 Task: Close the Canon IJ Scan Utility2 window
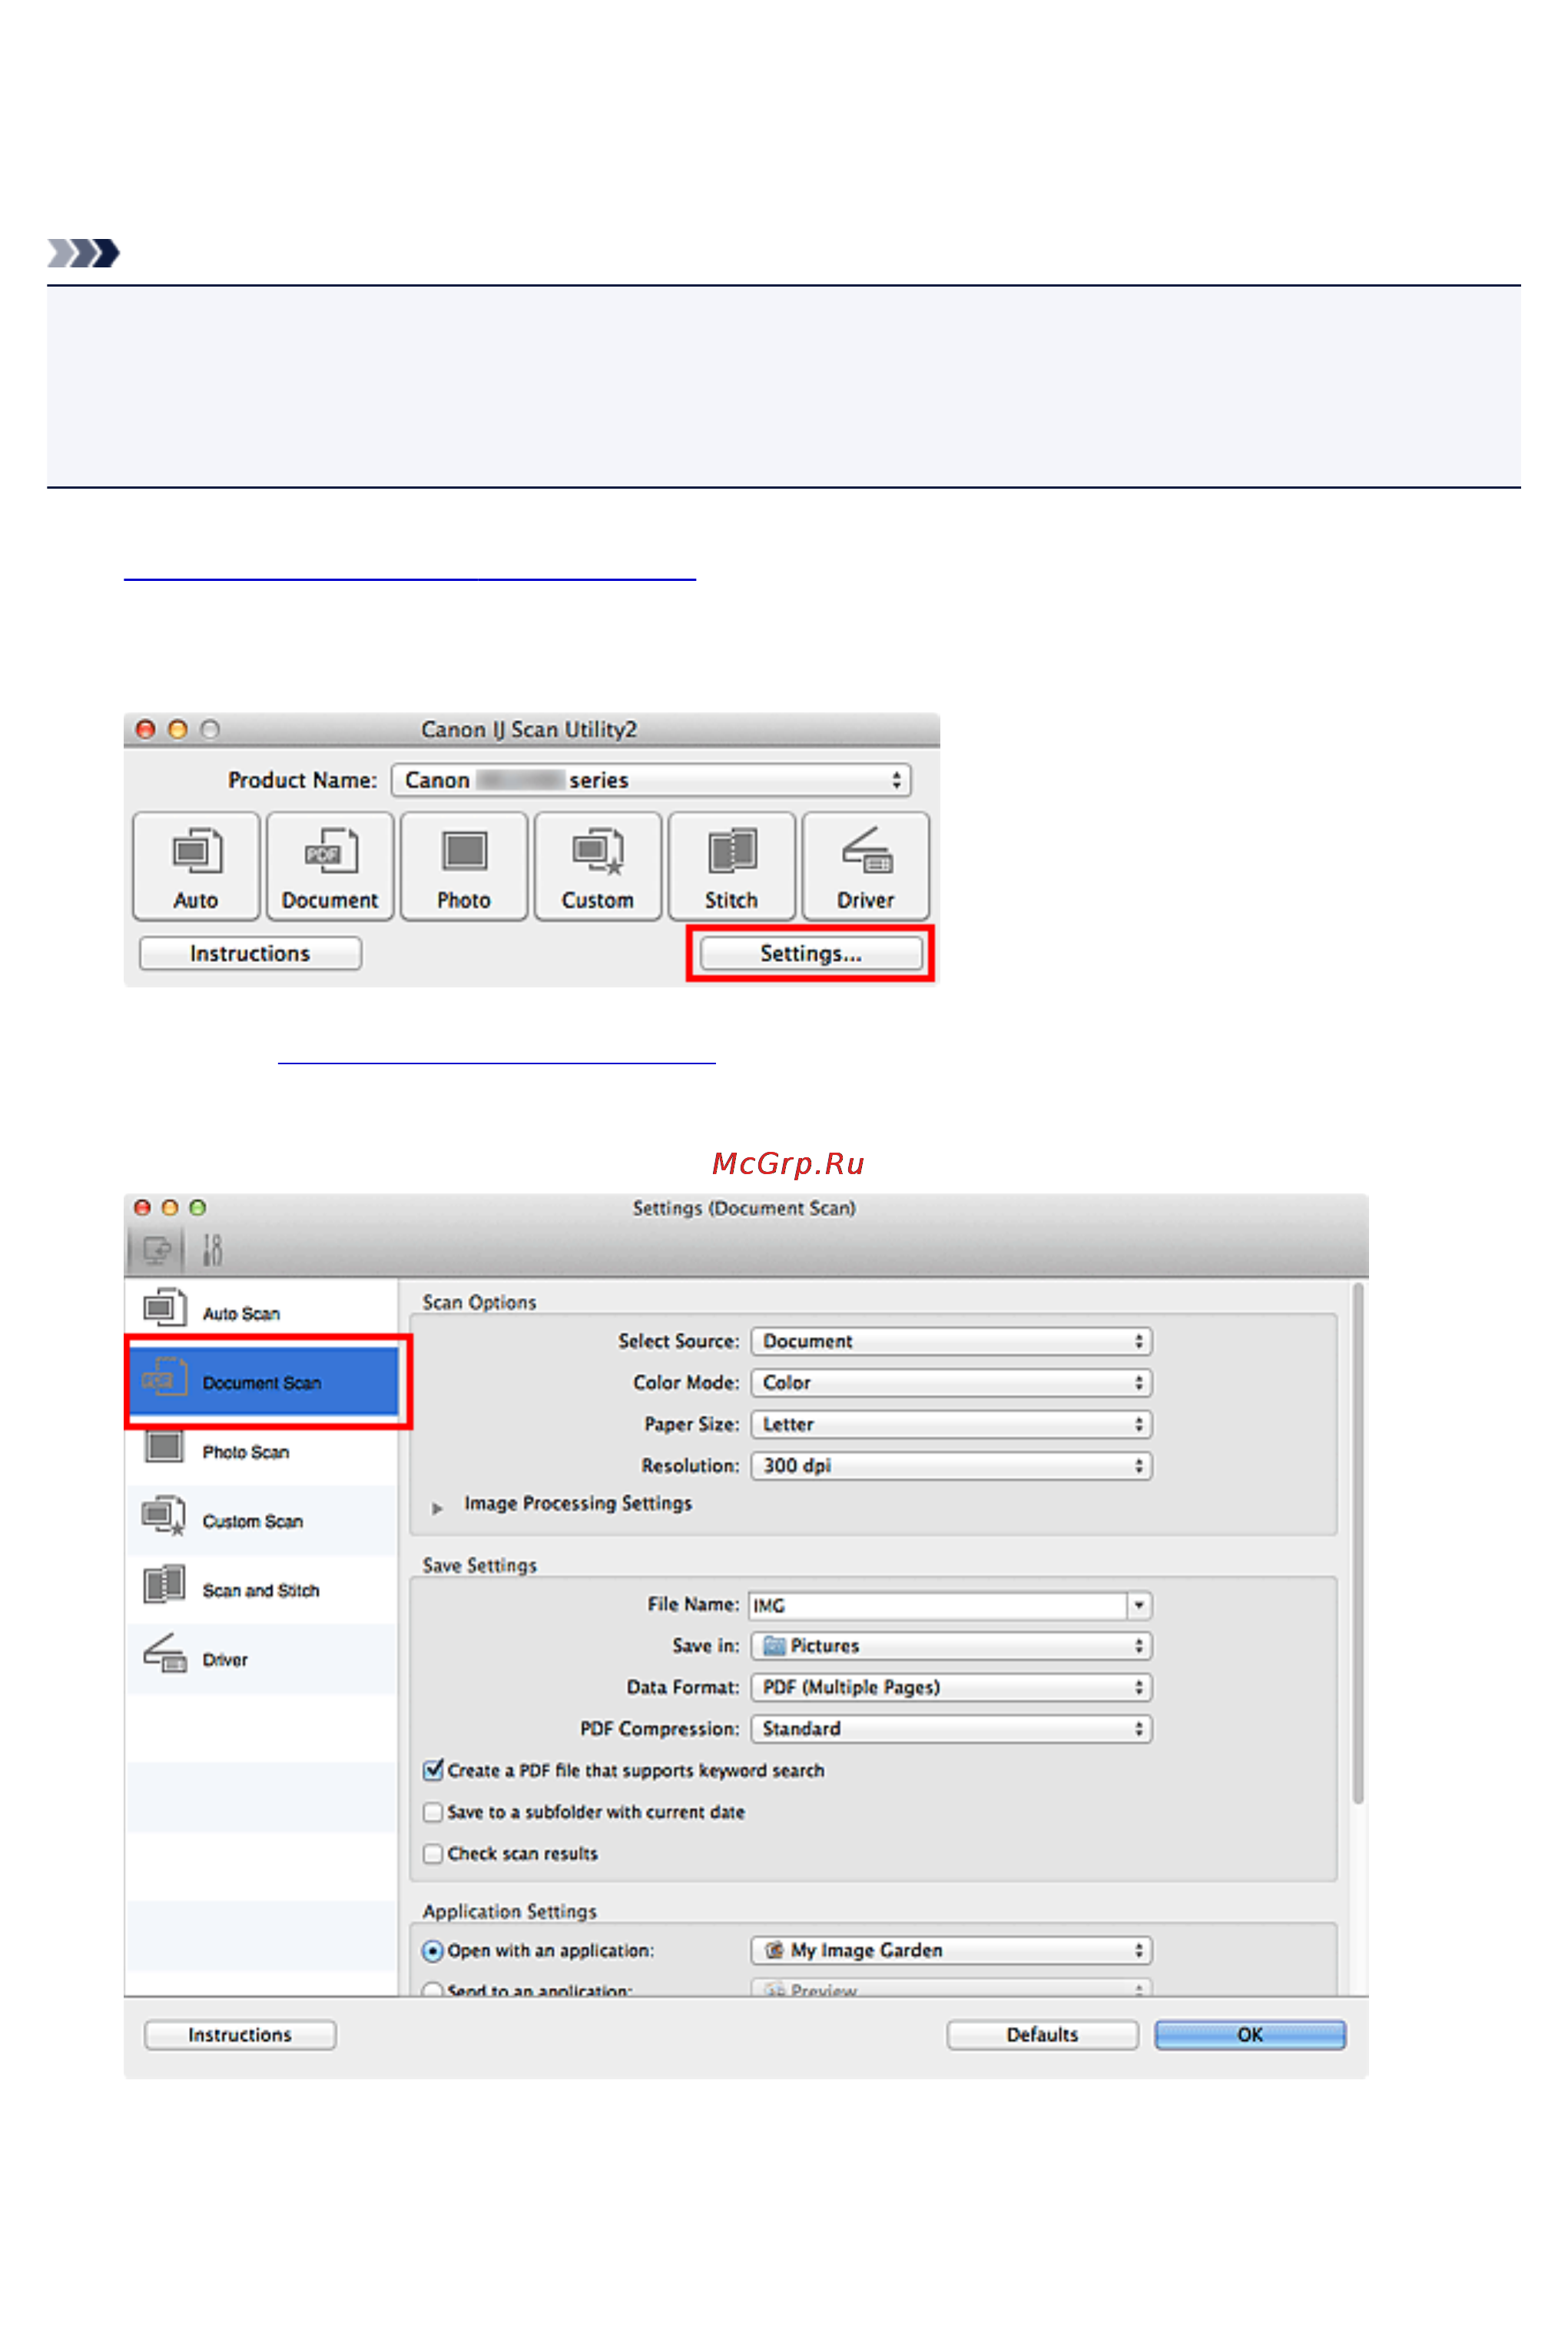[146, 729]
